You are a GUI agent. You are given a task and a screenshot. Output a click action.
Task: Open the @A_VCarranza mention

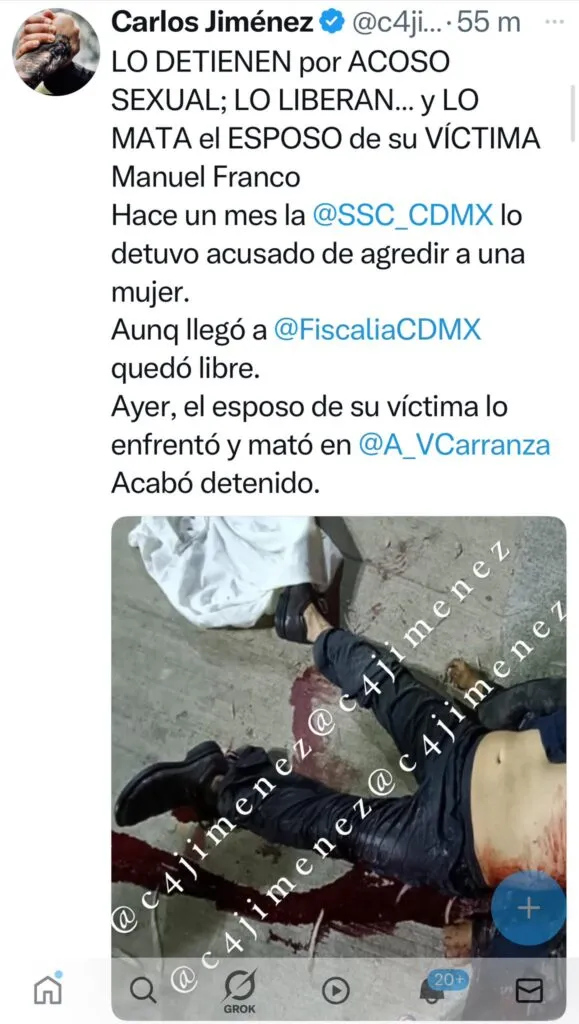click(x=454, y=446)
